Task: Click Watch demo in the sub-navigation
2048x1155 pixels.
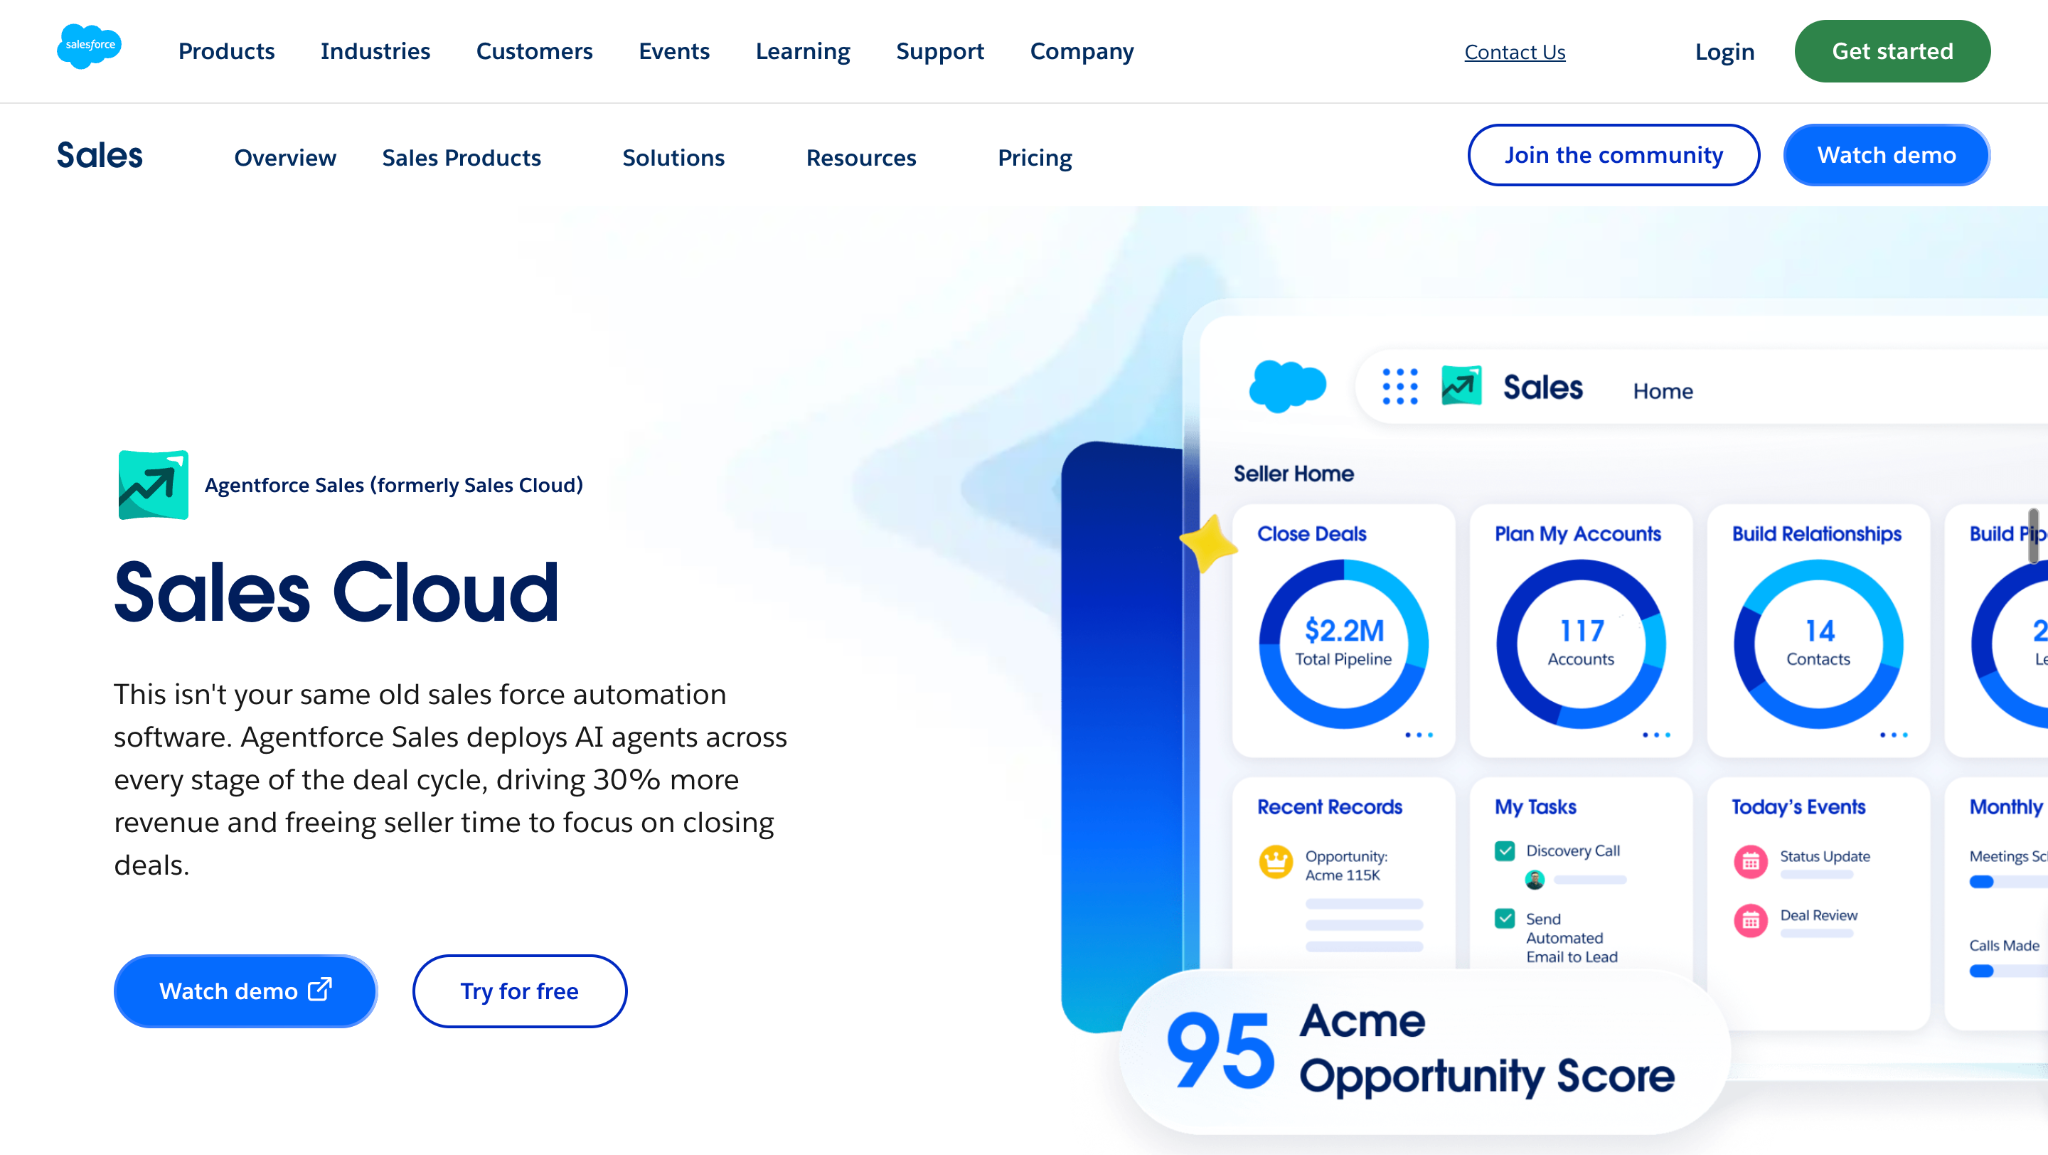Action: (1887, 155)
